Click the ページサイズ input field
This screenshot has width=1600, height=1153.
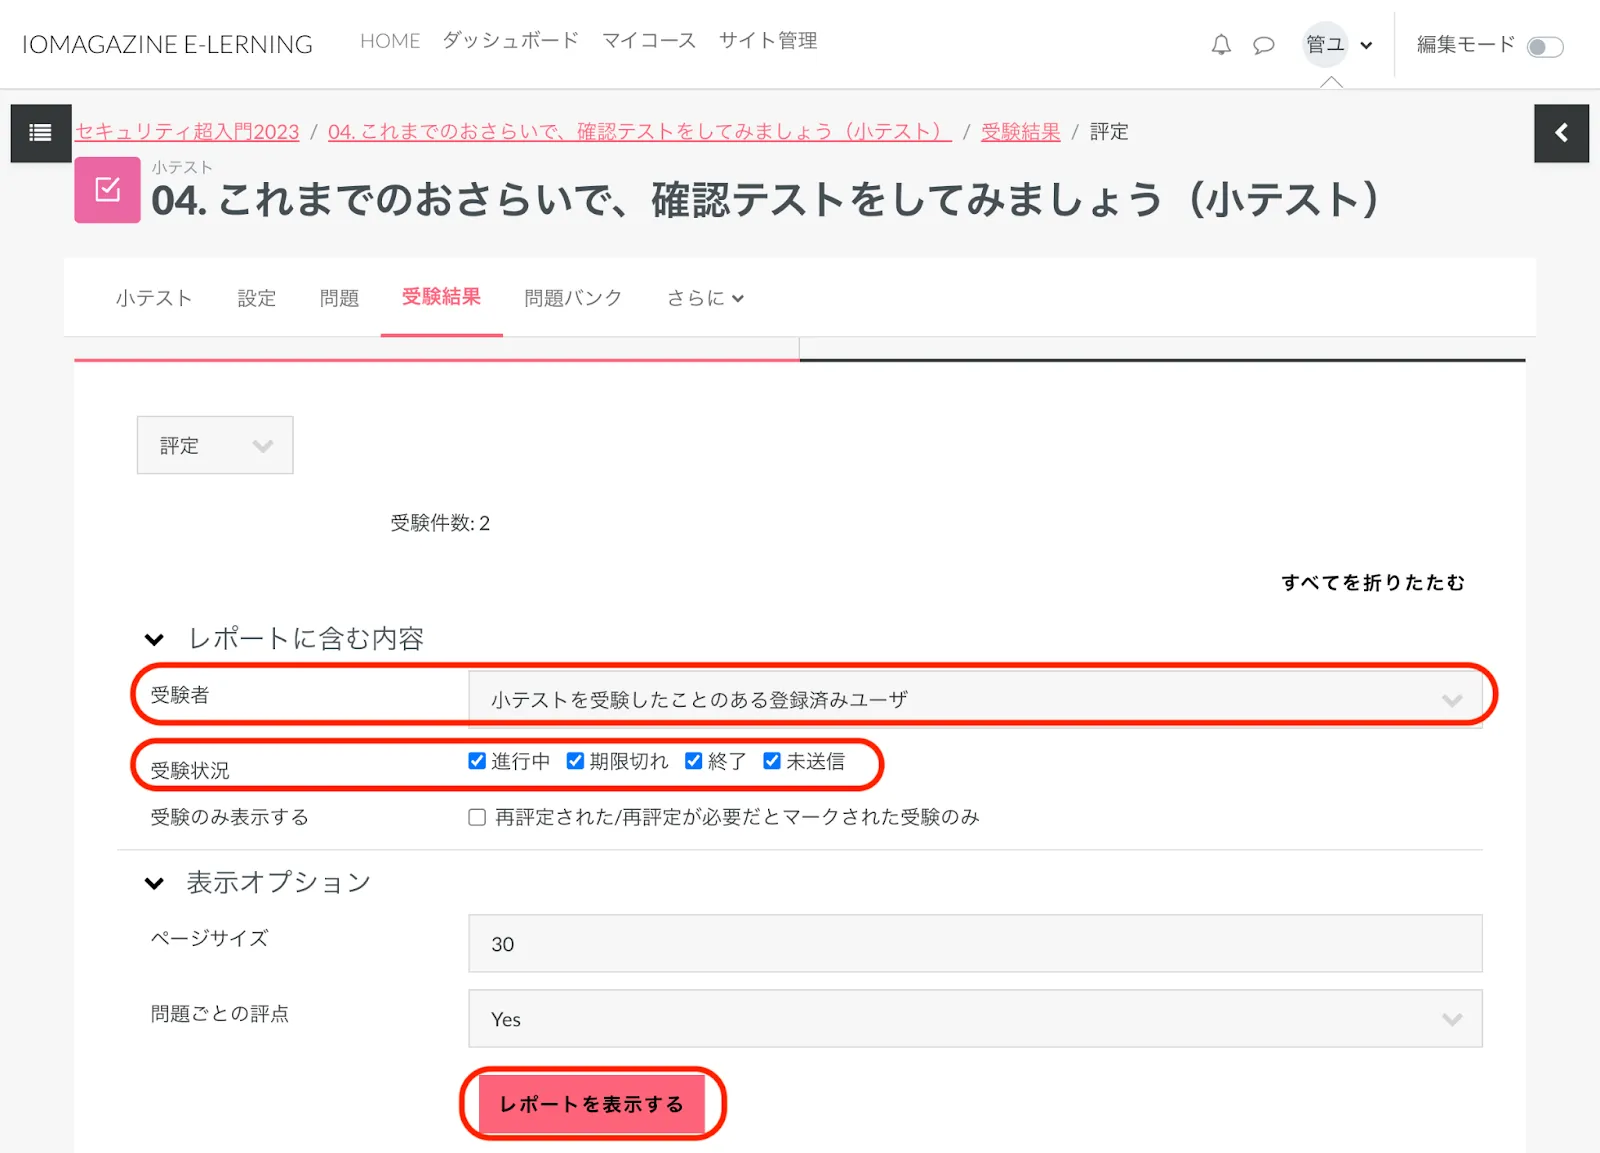[975, 943]
